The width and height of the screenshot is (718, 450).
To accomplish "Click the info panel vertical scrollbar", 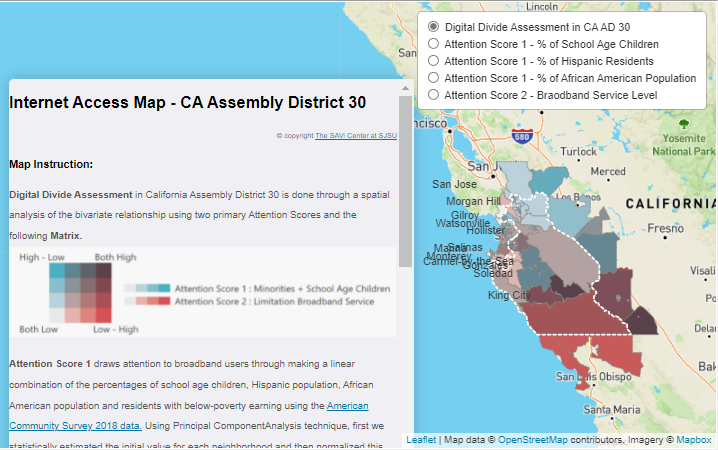I will 405,180.
